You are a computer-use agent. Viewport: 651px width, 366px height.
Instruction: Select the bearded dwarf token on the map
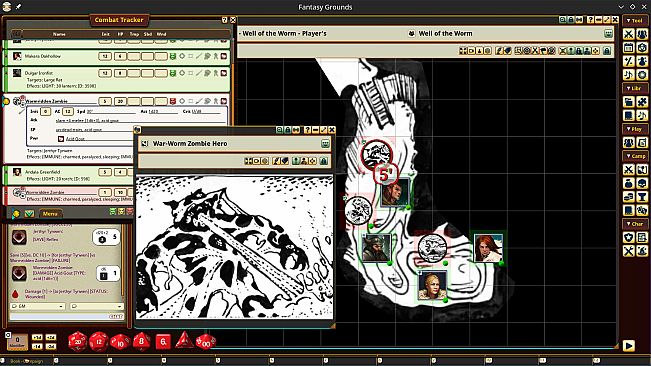pyautogui.click(x=376, y=248)
